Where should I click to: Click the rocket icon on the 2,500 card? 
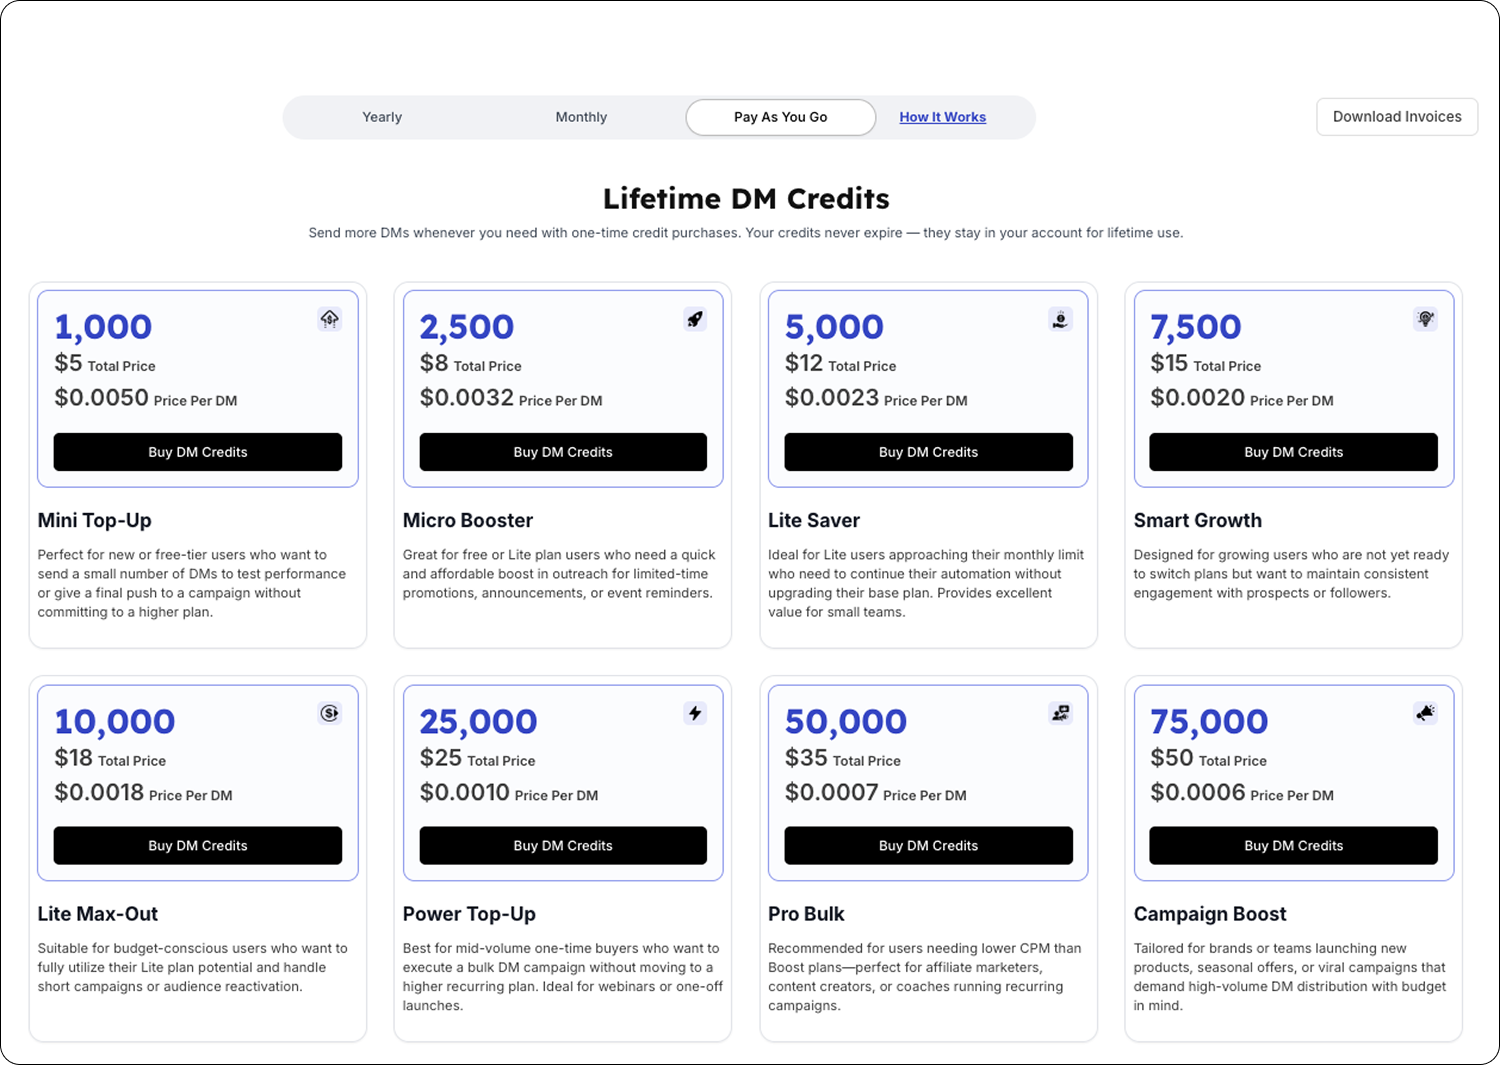point(695,319)
